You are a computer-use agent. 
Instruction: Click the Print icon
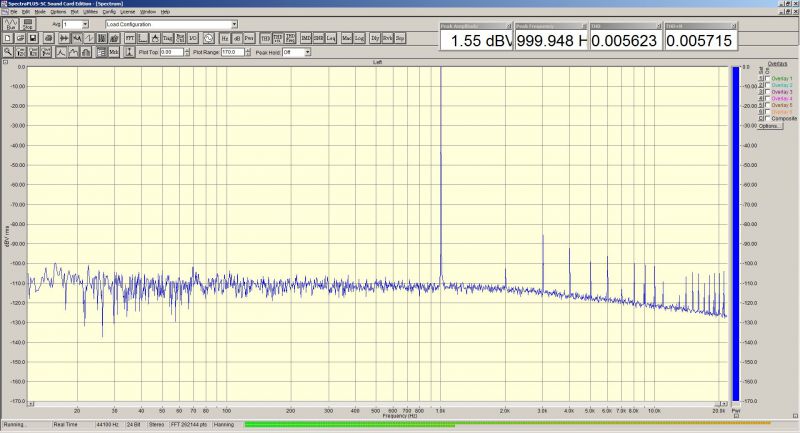pyautogui.click(x=48, y=38)
